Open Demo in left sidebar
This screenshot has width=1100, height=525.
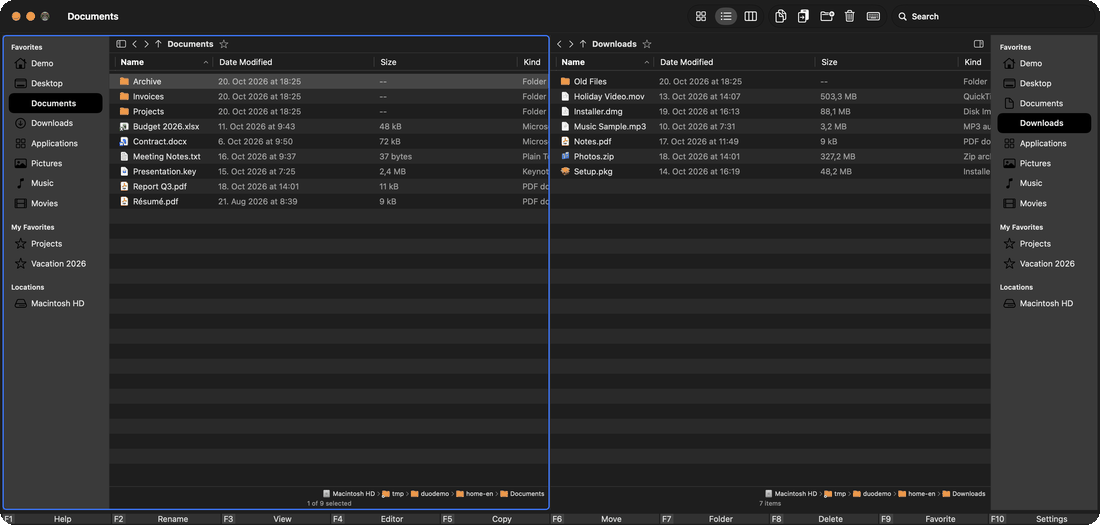55,63
